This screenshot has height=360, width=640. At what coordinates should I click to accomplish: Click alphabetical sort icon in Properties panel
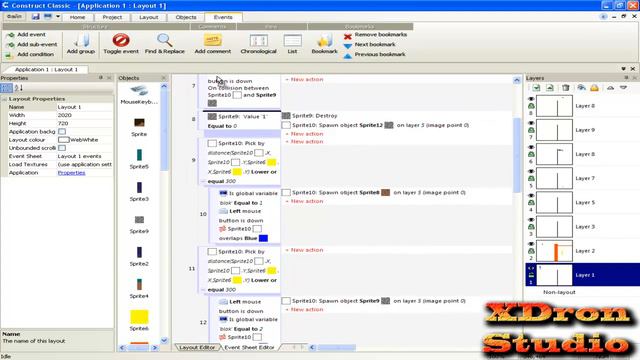click(x=19, y=88)
